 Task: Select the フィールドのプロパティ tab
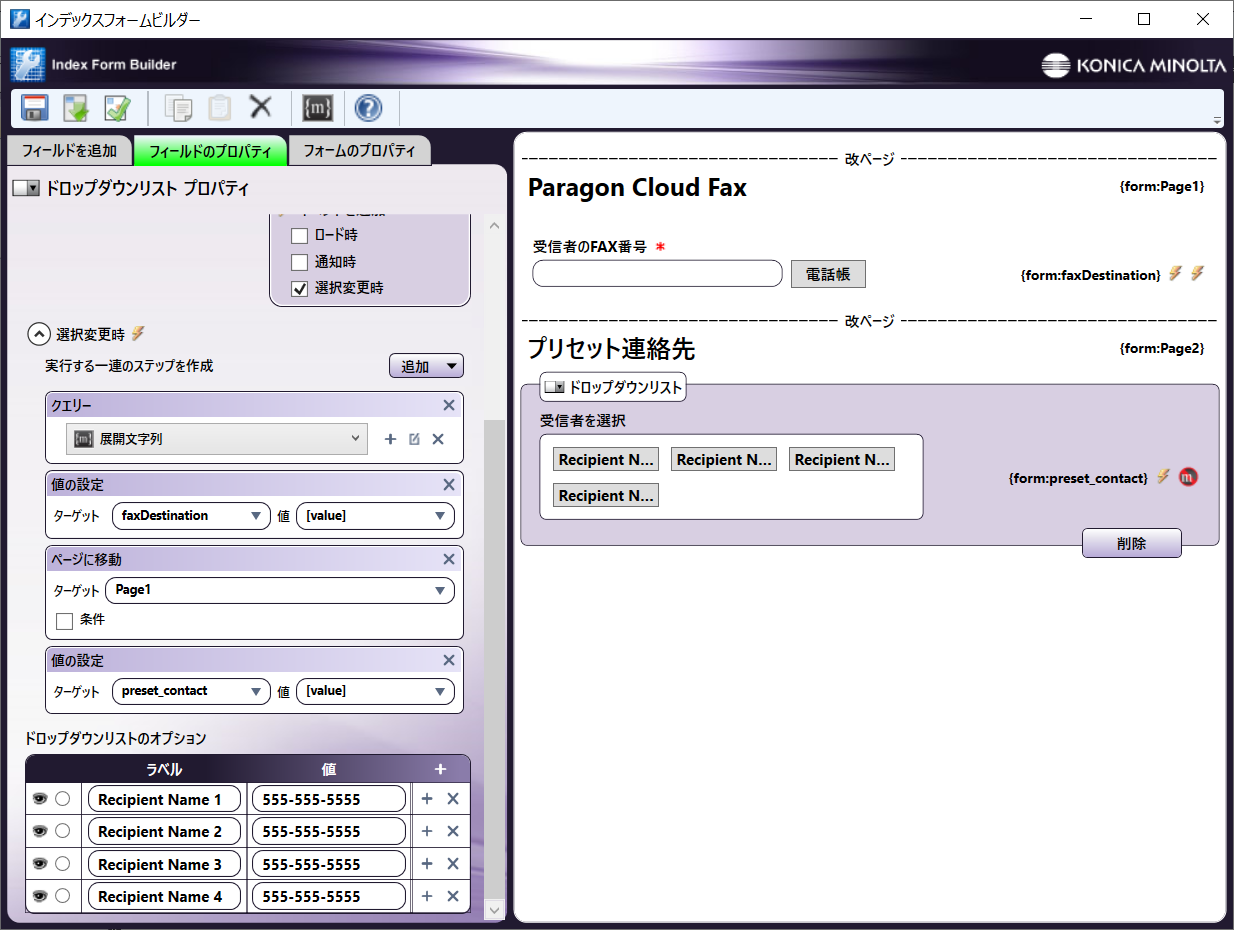(x=210, y=151)
